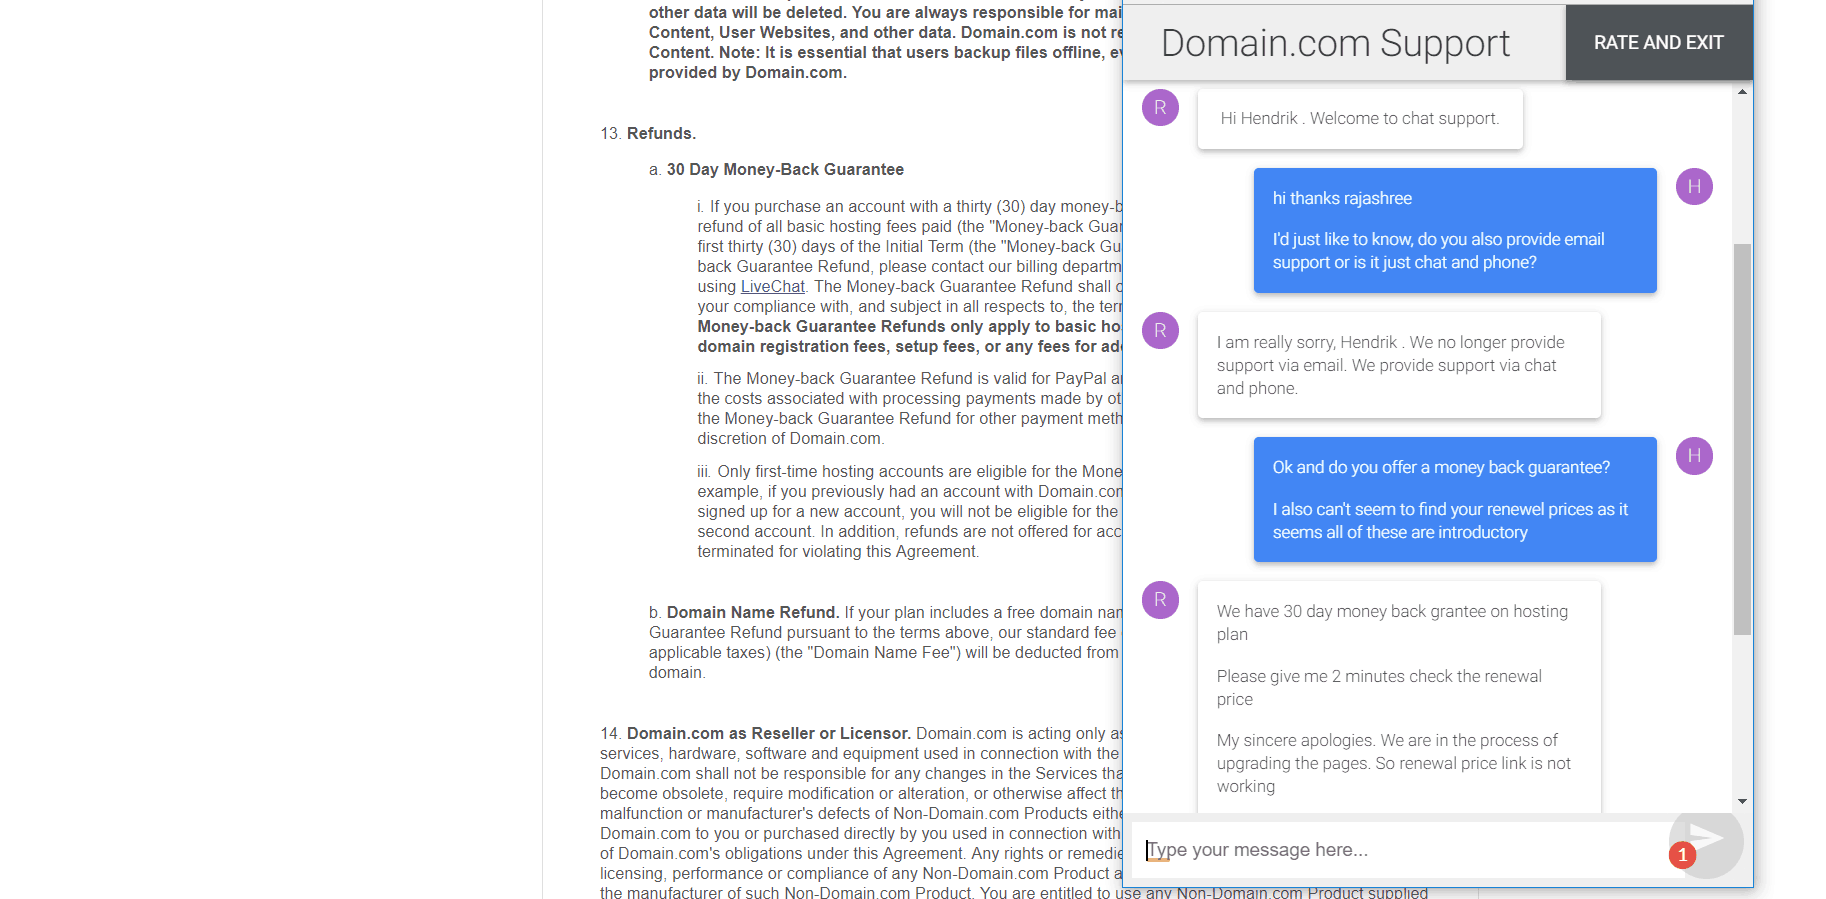
Task: Click the chat scroll-down arrow
Action: [x=1743, y=801]
